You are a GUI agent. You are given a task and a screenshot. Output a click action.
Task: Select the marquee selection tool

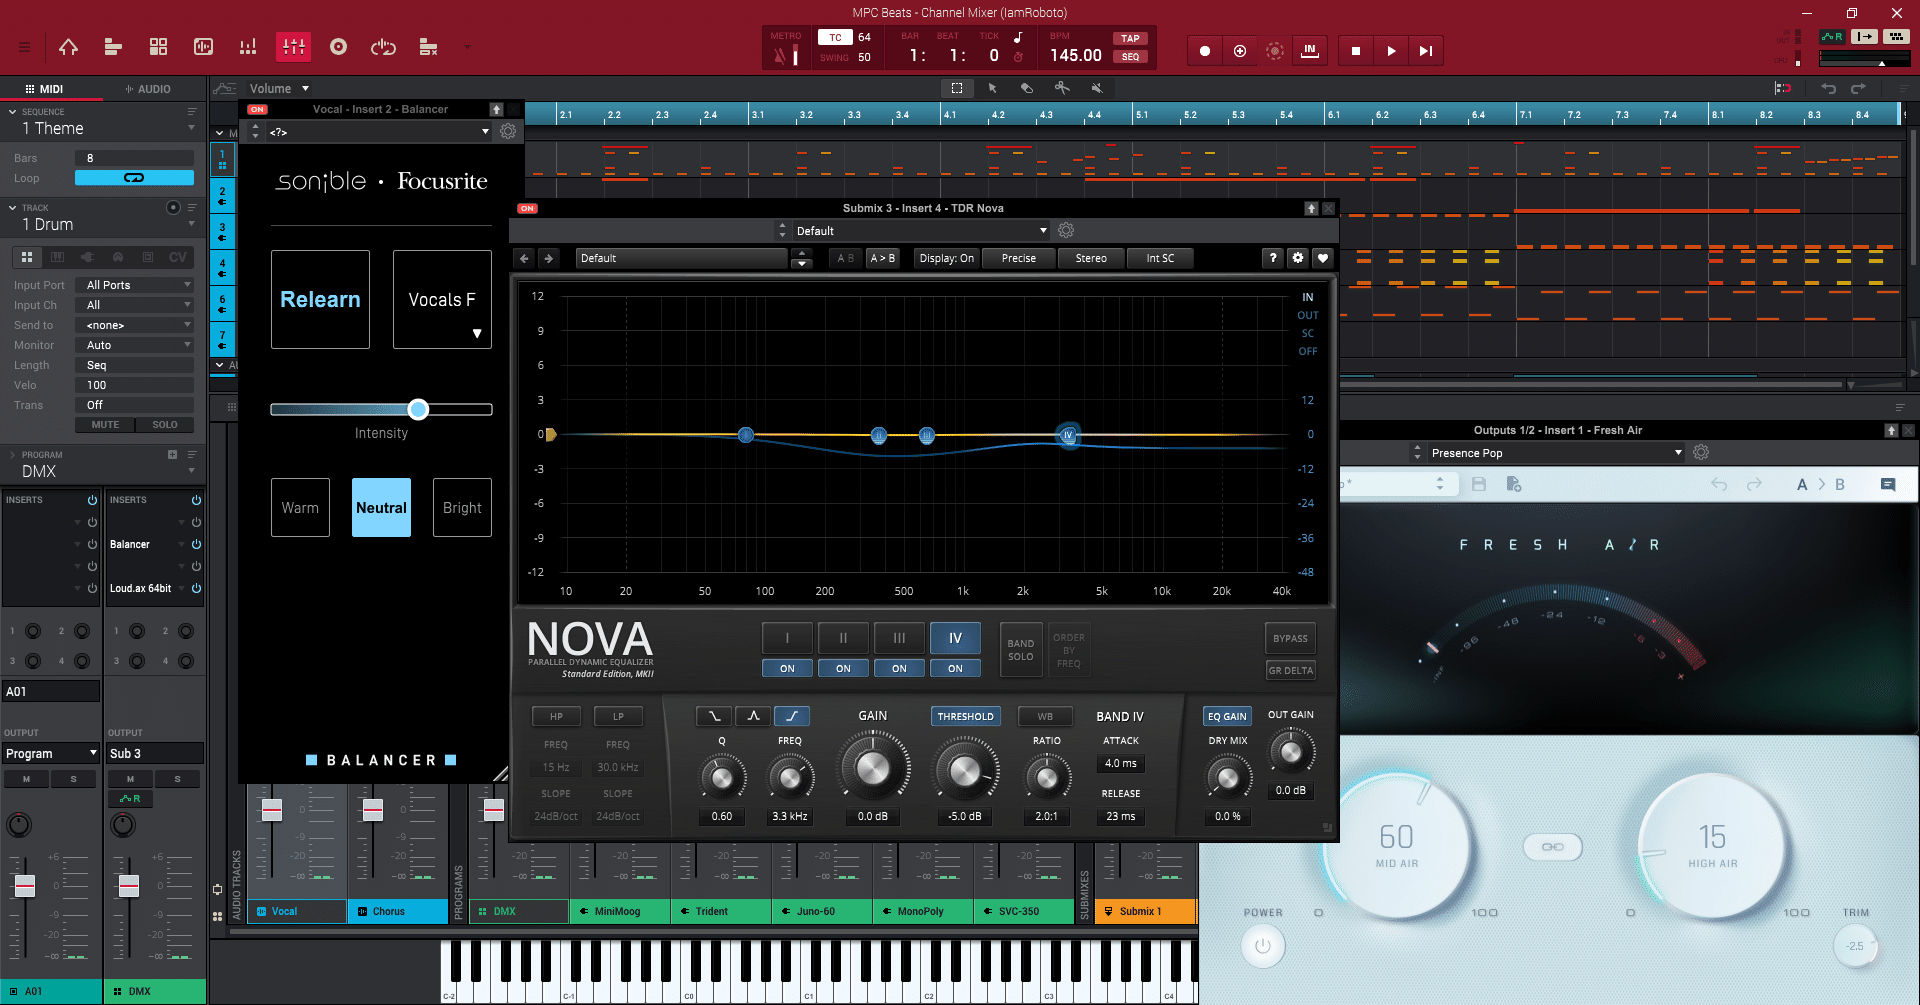tap(957, 88)
